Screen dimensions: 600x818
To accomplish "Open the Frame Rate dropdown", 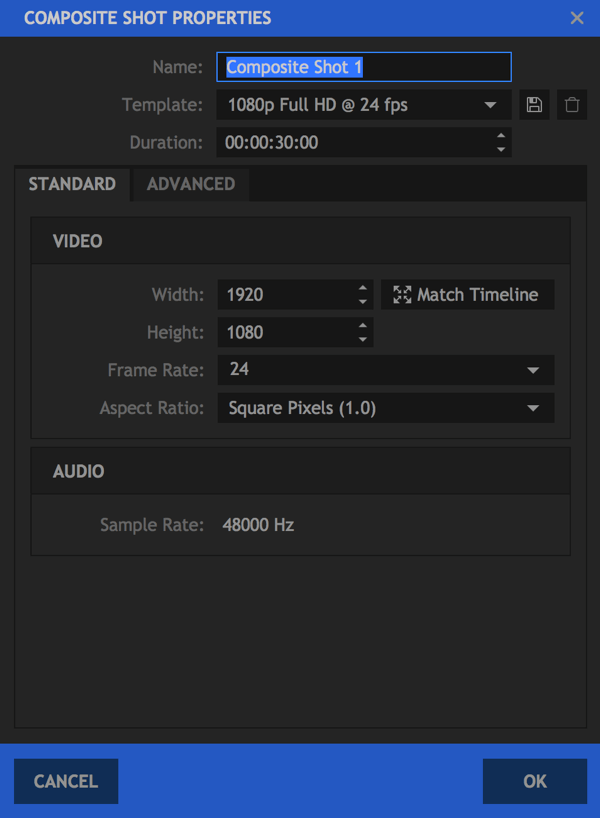I will click(x=386, y=370).
